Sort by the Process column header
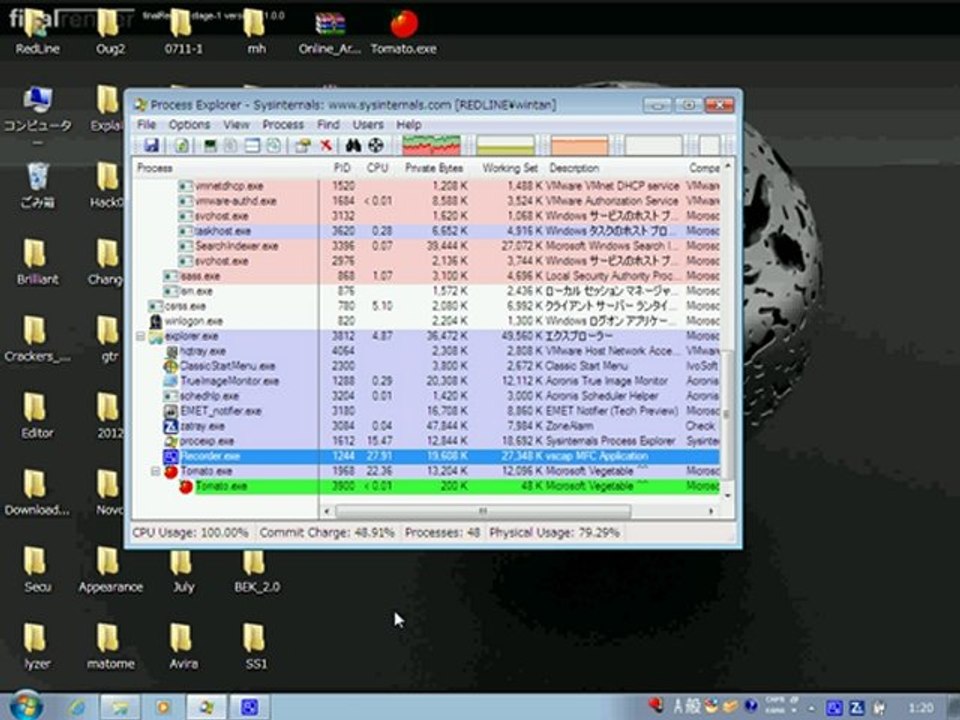The width and height of the screenshot is (960, 720). pos(227,168)
